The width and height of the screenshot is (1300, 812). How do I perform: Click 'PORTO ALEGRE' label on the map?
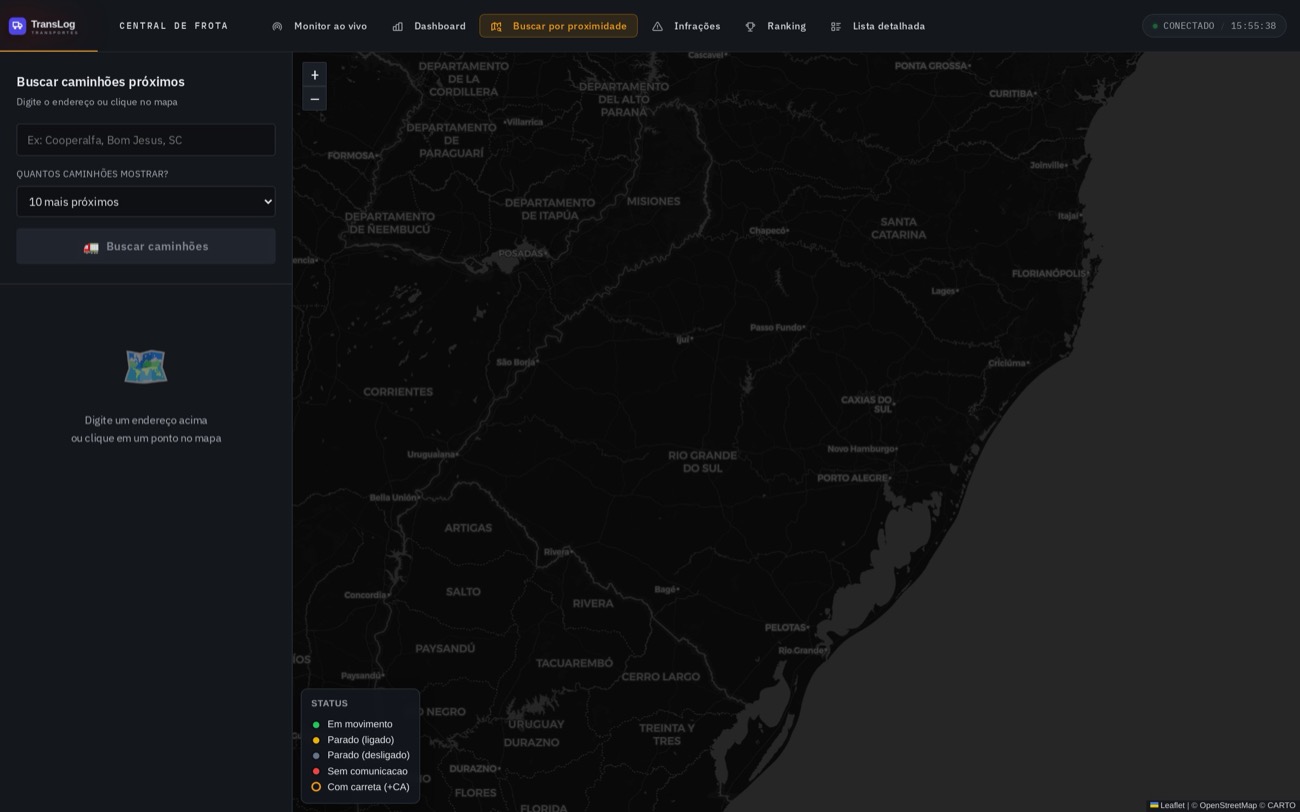pos(853,478)
